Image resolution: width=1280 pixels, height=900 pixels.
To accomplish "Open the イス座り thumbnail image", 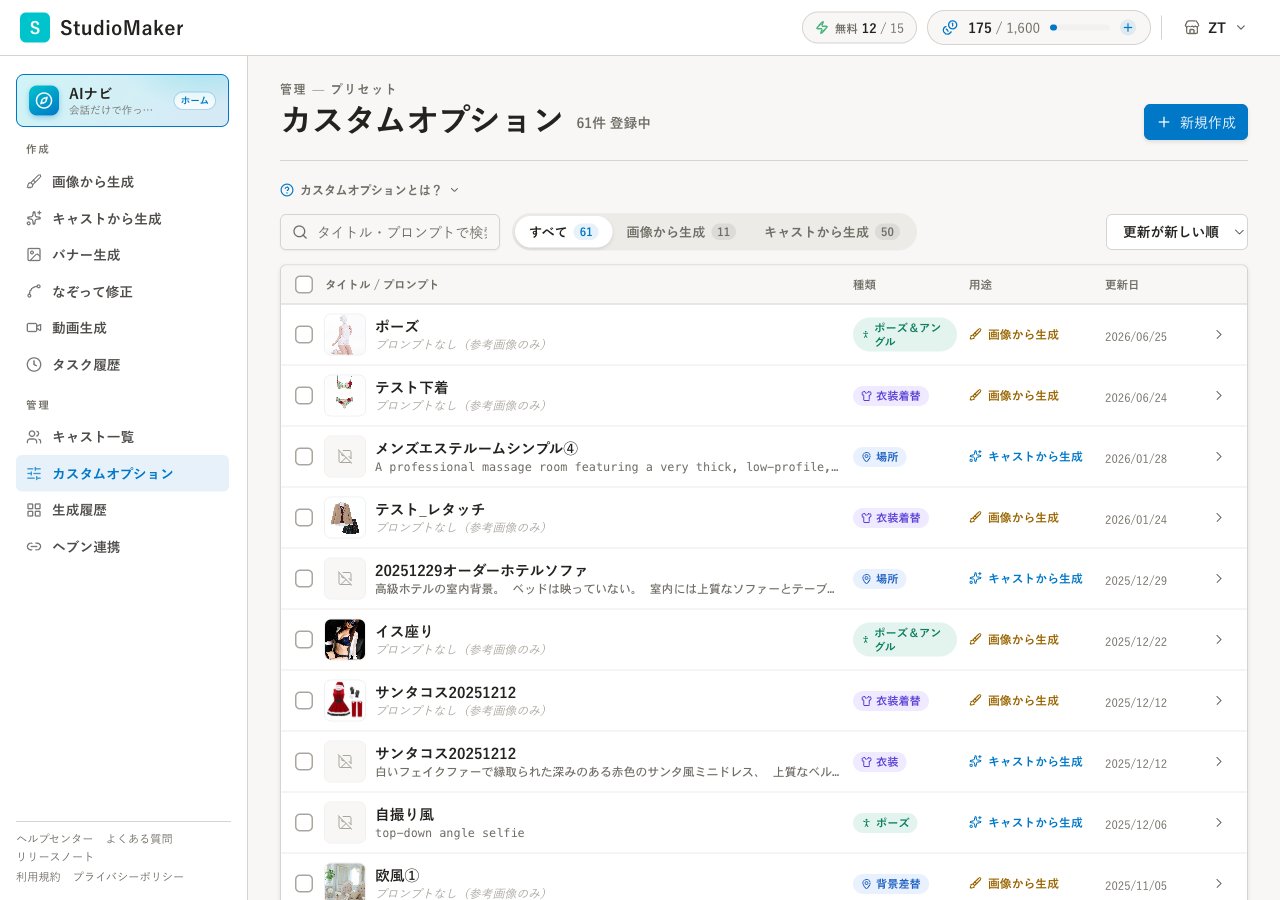I will [x=345, y=640].
